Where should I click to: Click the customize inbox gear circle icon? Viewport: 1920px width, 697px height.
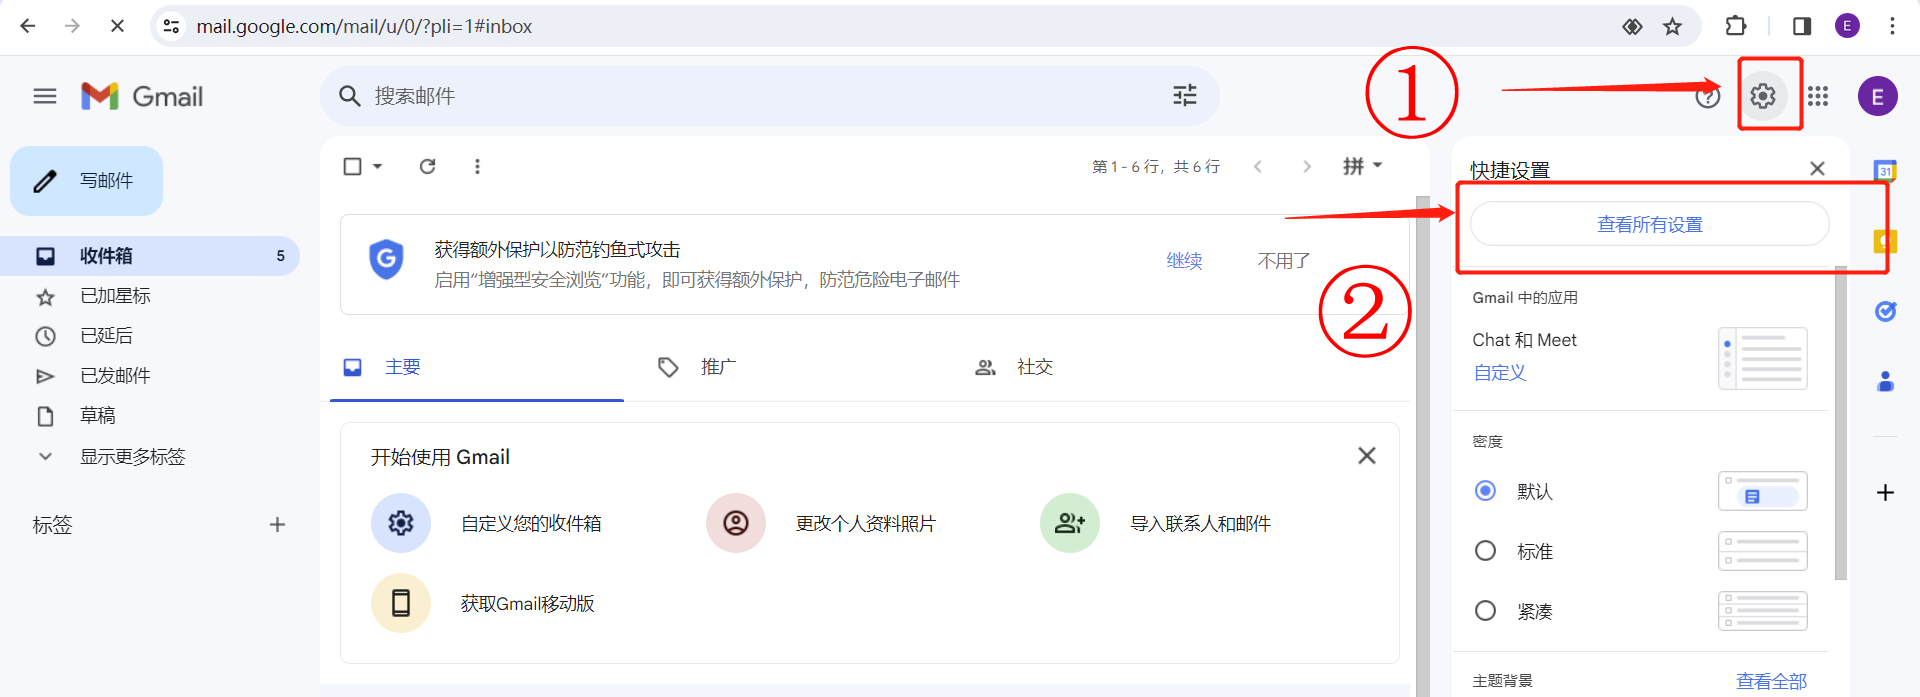coord(401,523)
